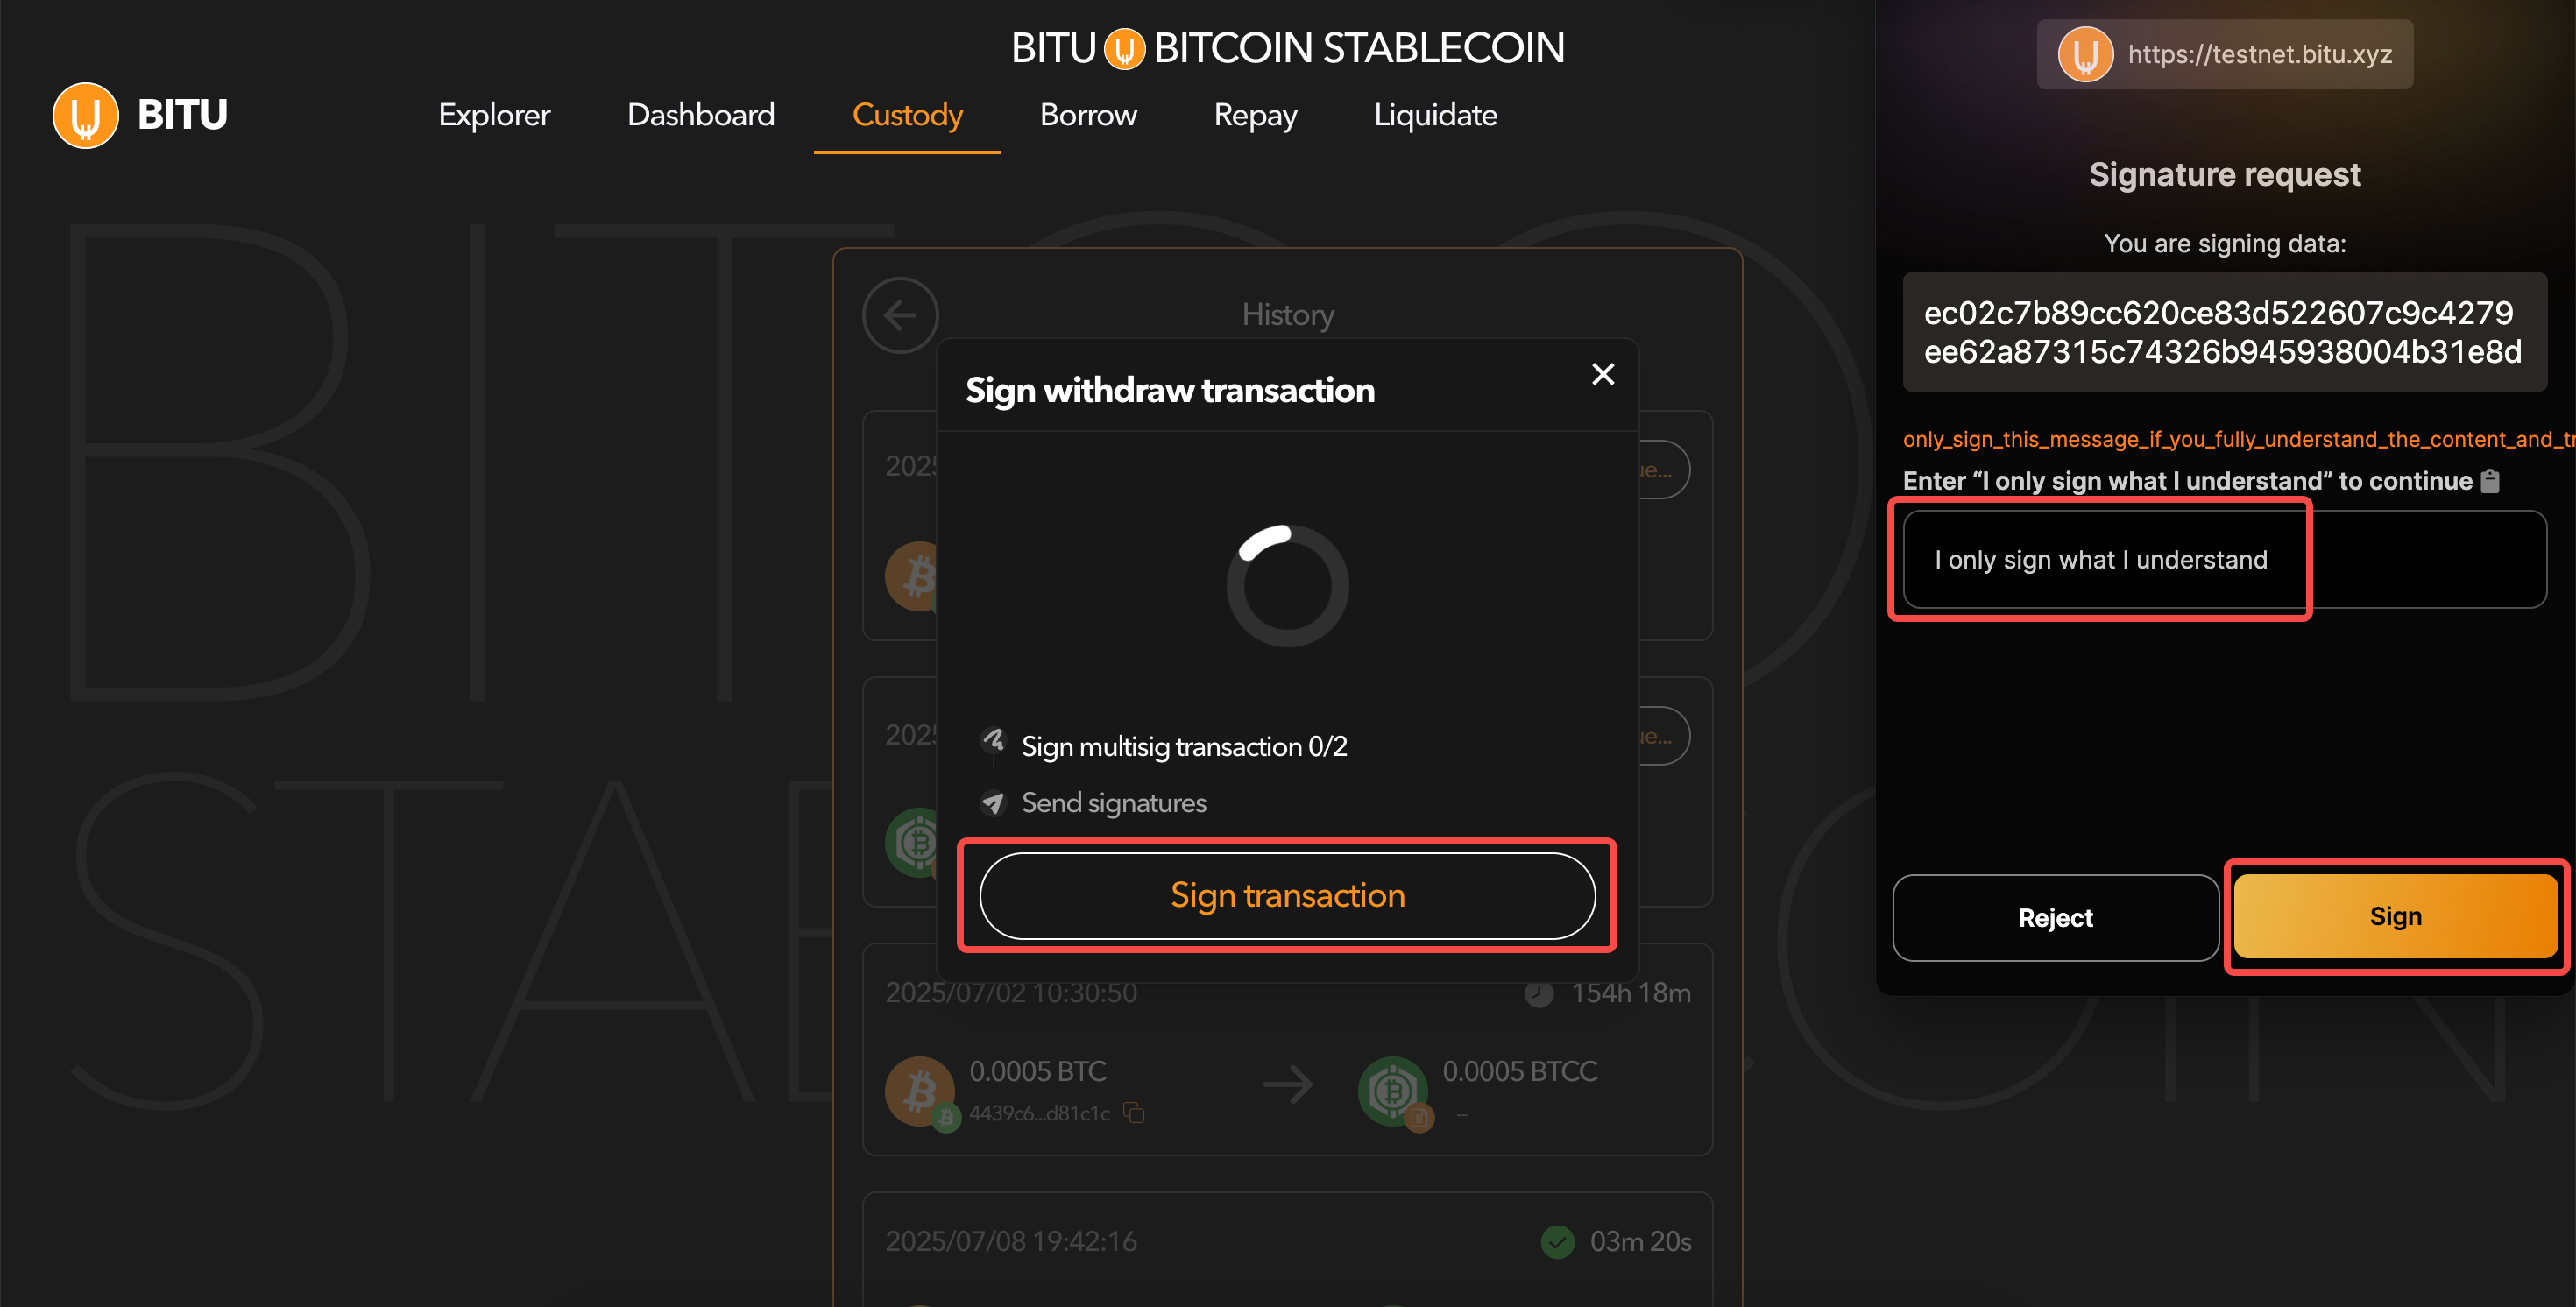Click the paste clipboard icon beside continue prompt
The height and width of the screenshot is (1307, 2576).
[x=2490, y=481]
